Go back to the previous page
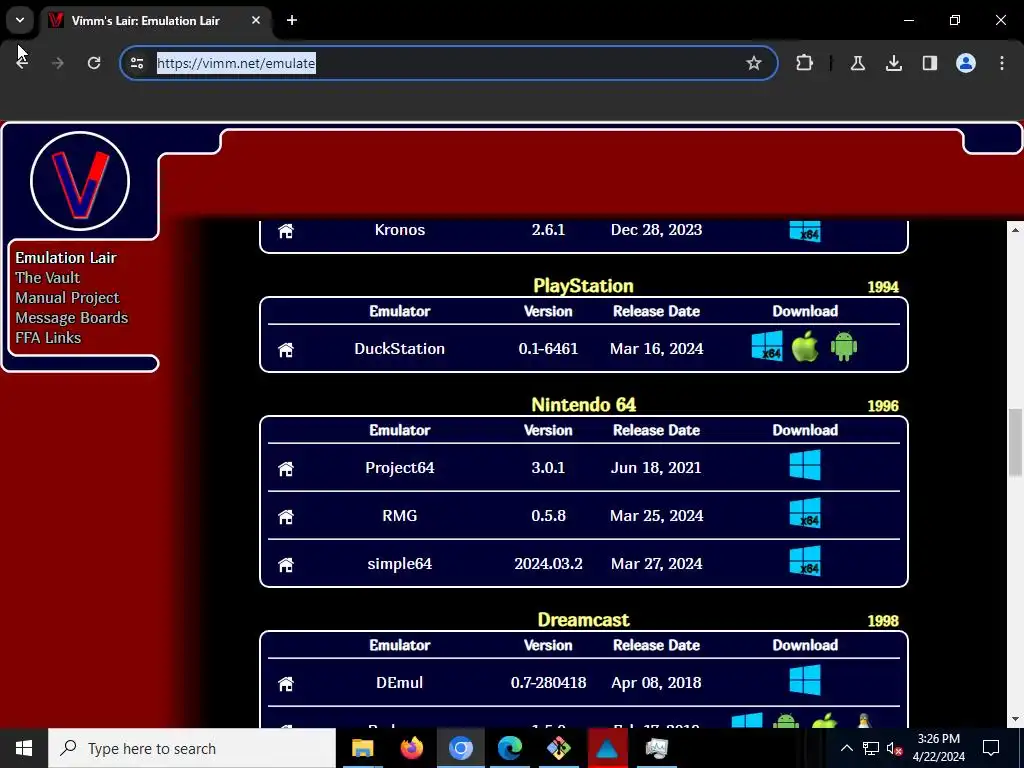 click(22, 63)
